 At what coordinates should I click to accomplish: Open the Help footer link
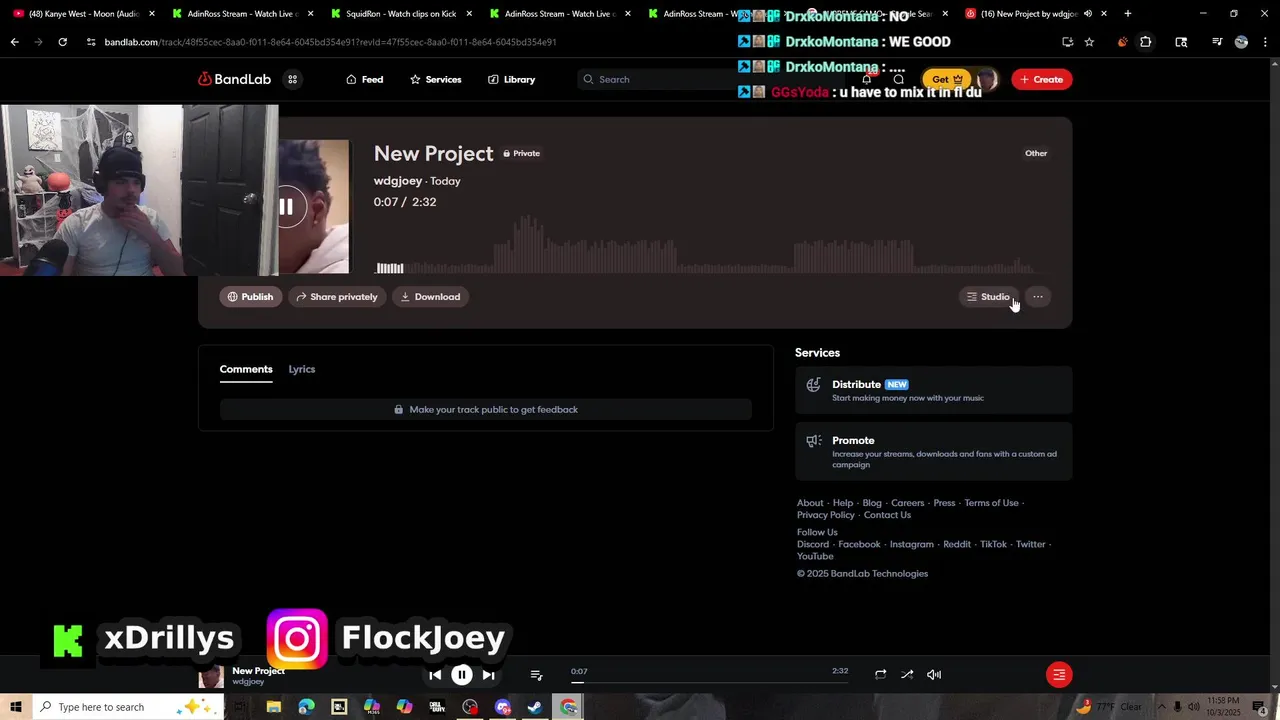click(x=843, y=503)
